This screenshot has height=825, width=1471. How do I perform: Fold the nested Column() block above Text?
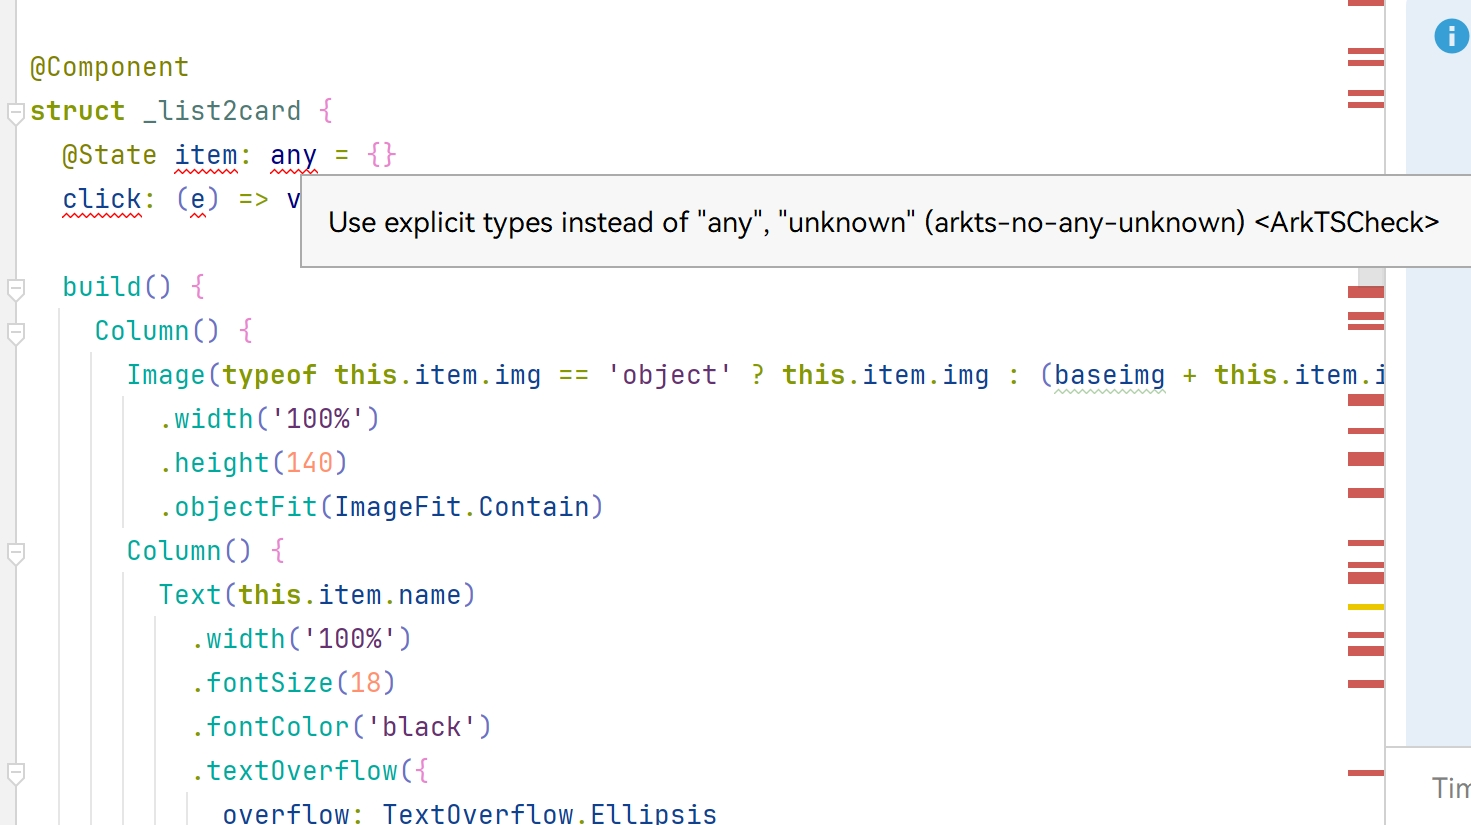[15, 553]
